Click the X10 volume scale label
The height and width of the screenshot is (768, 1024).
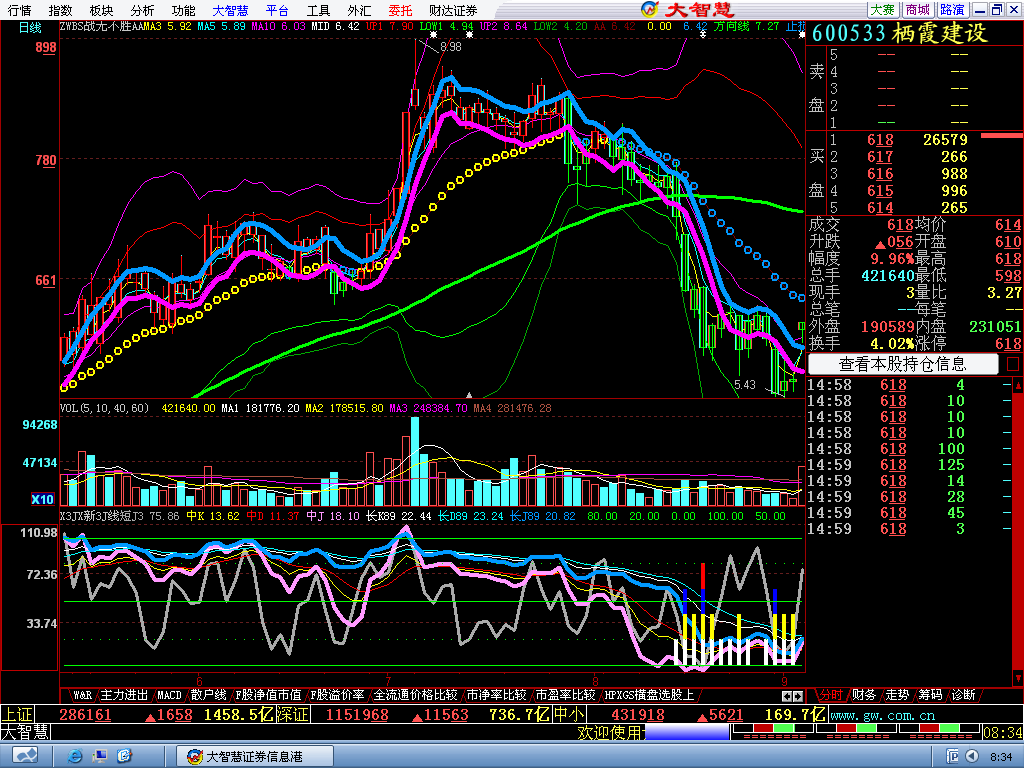point(42,499)
